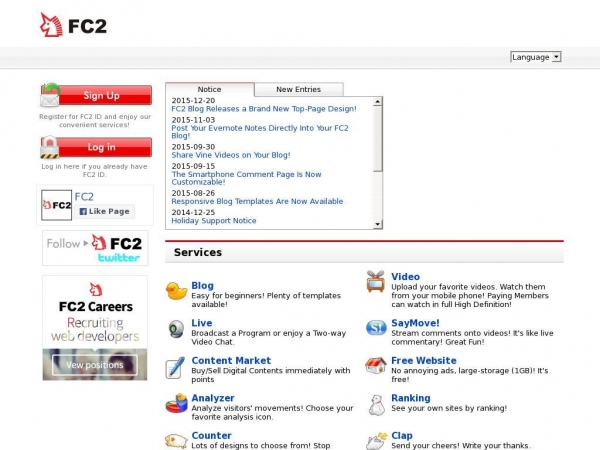Click 'Register for FC2 ID' description text
Viewport: 600px width, 450px height.
click(95, 121)
